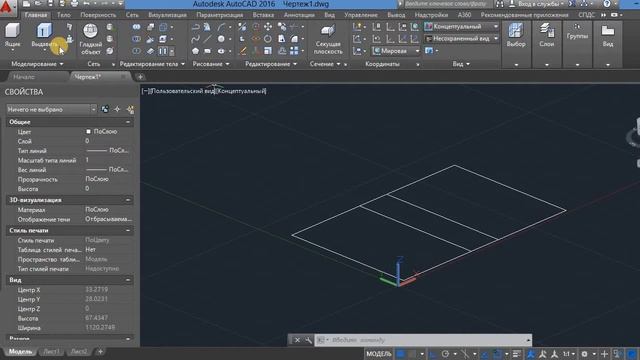Screen dimensions: 640x360
Task: Toggle lineweight display in status bar
Action: point(517,354)
